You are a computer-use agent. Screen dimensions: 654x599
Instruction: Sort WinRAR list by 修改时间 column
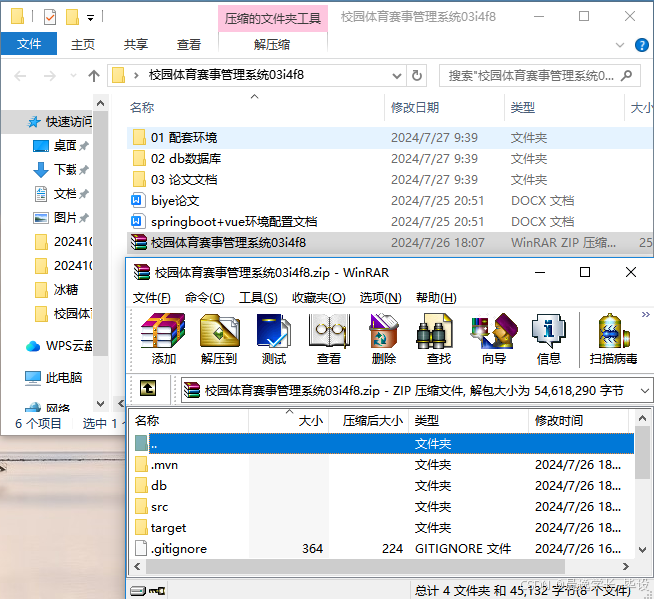click(579, 420)
